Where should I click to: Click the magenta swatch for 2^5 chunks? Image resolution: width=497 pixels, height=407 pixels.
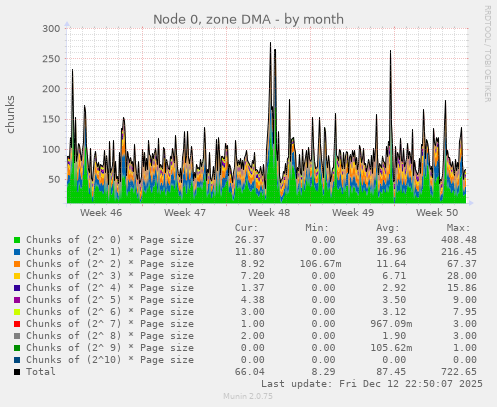(x=17, y=300)
